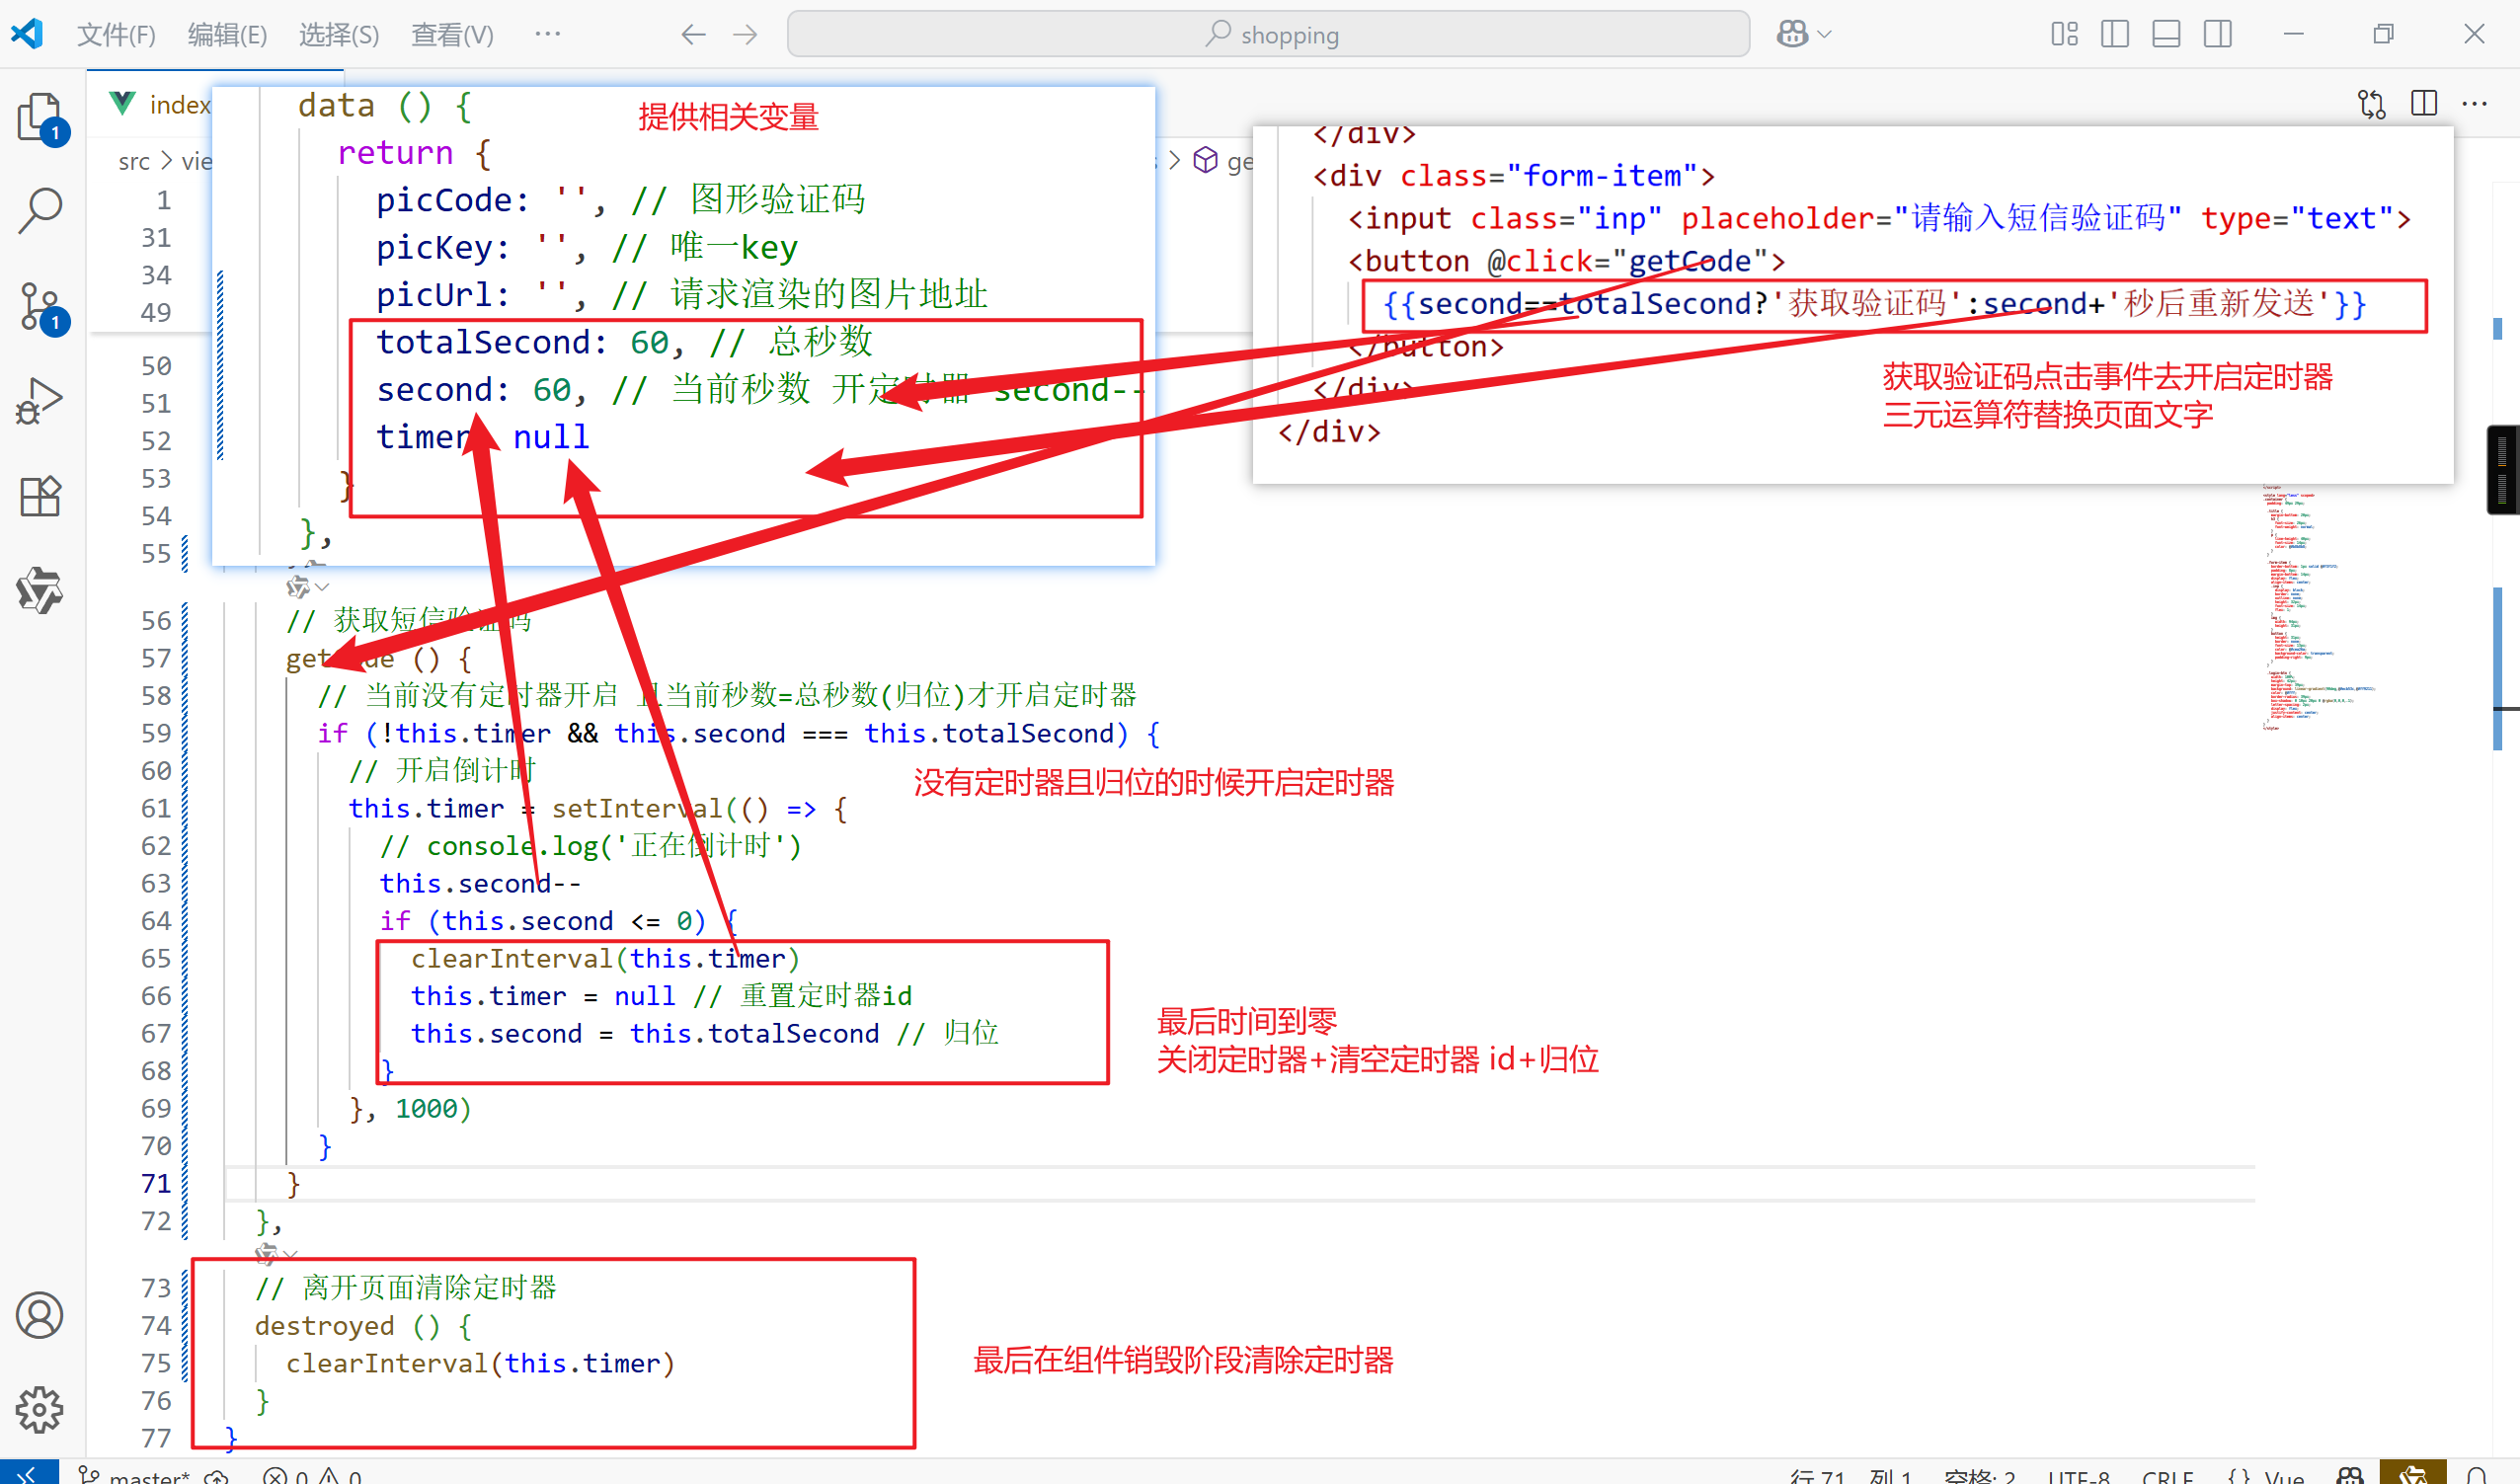Image resolution: width=2520 pixels, height=1484 pixels.
Task: Expand the Copilot dropdown chevron in title bar
Action: pos(1825,34)
